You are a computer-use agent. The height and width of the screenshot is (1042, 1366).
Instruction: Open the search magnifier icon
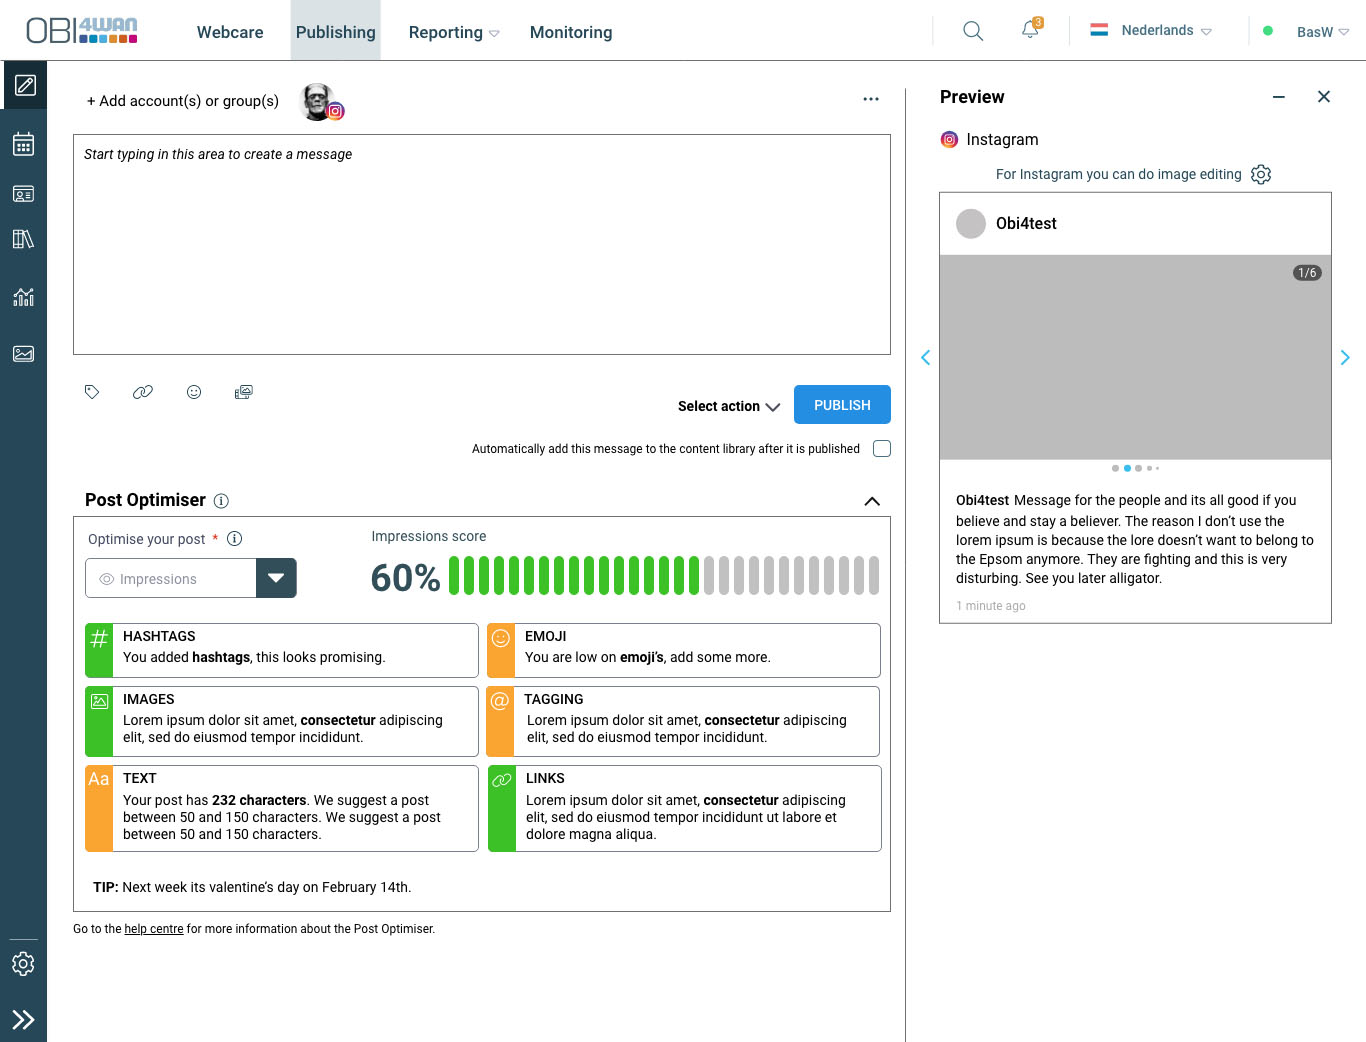[x=973, y=31]
